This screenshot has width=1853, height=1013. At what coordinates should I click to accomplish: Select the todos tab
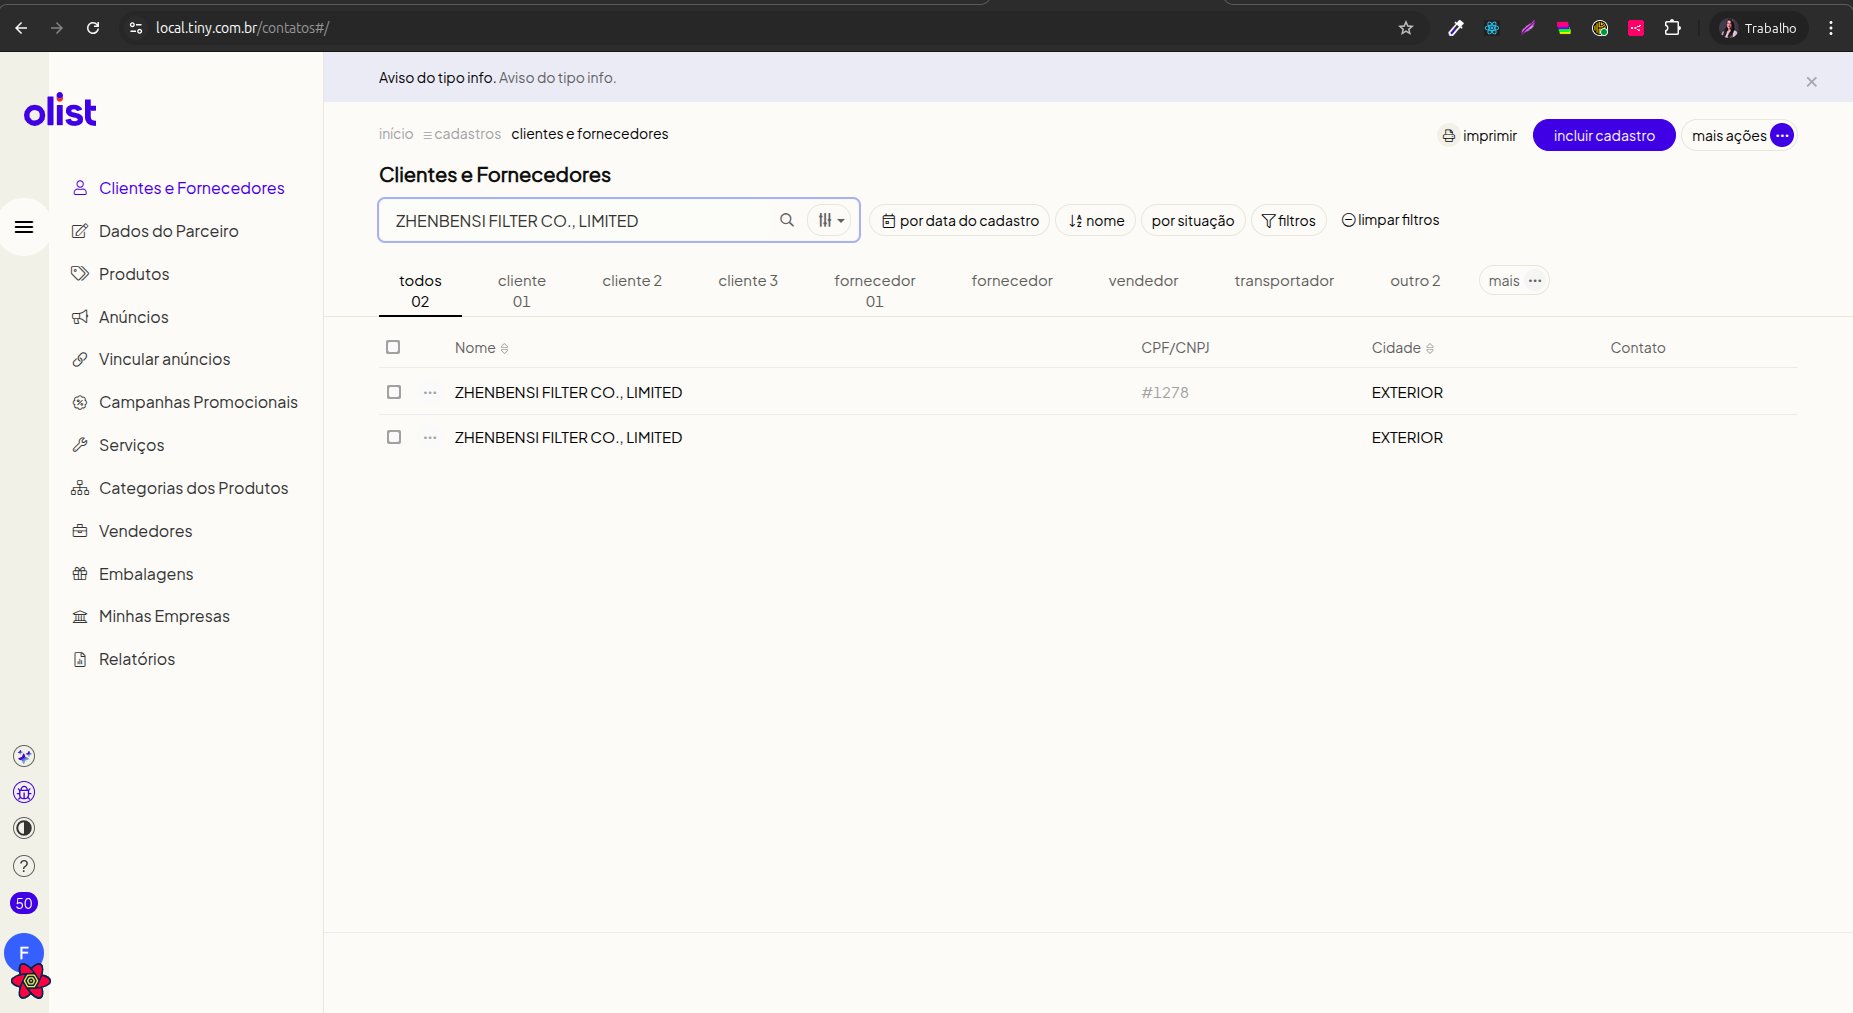(420, 290)
